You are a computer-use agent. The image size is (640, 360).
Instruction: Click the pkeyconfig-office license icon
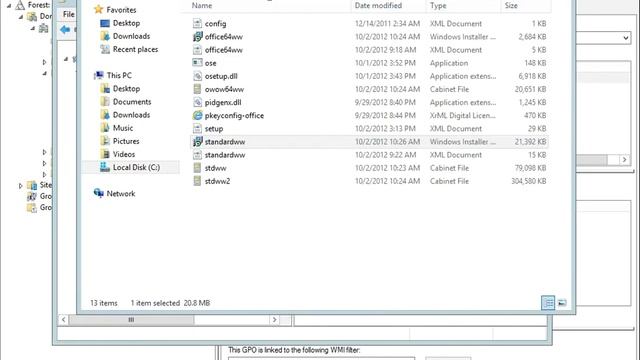coord(197,116)
